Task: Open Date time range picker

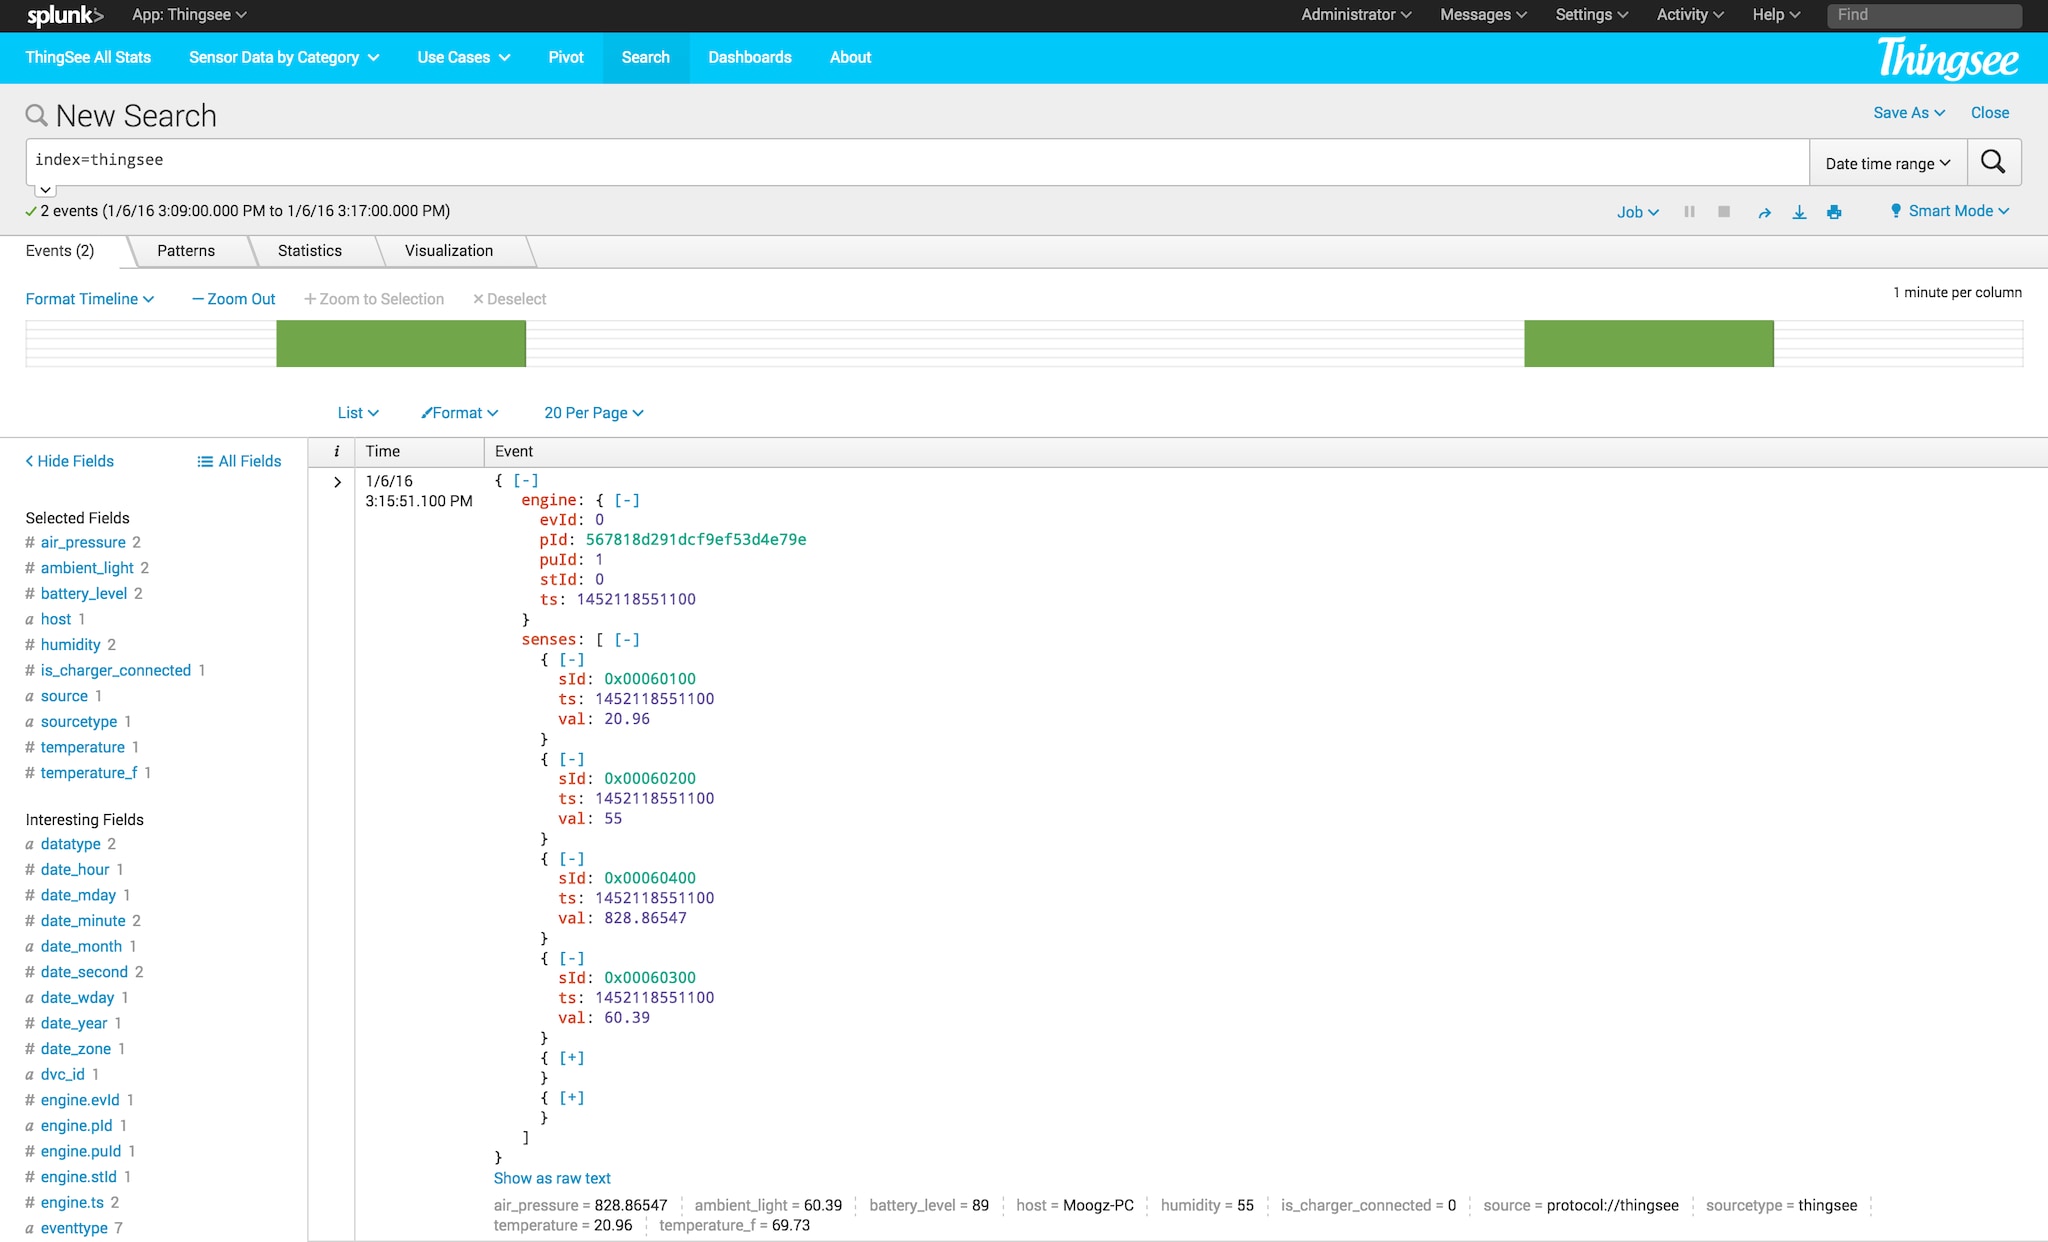Action: click(1888, 163)
